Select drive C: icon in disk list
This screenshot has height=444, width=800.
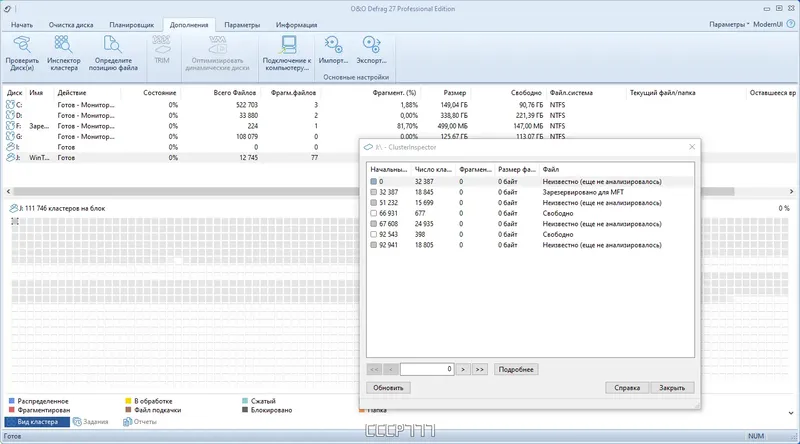(x=10, y=105)
